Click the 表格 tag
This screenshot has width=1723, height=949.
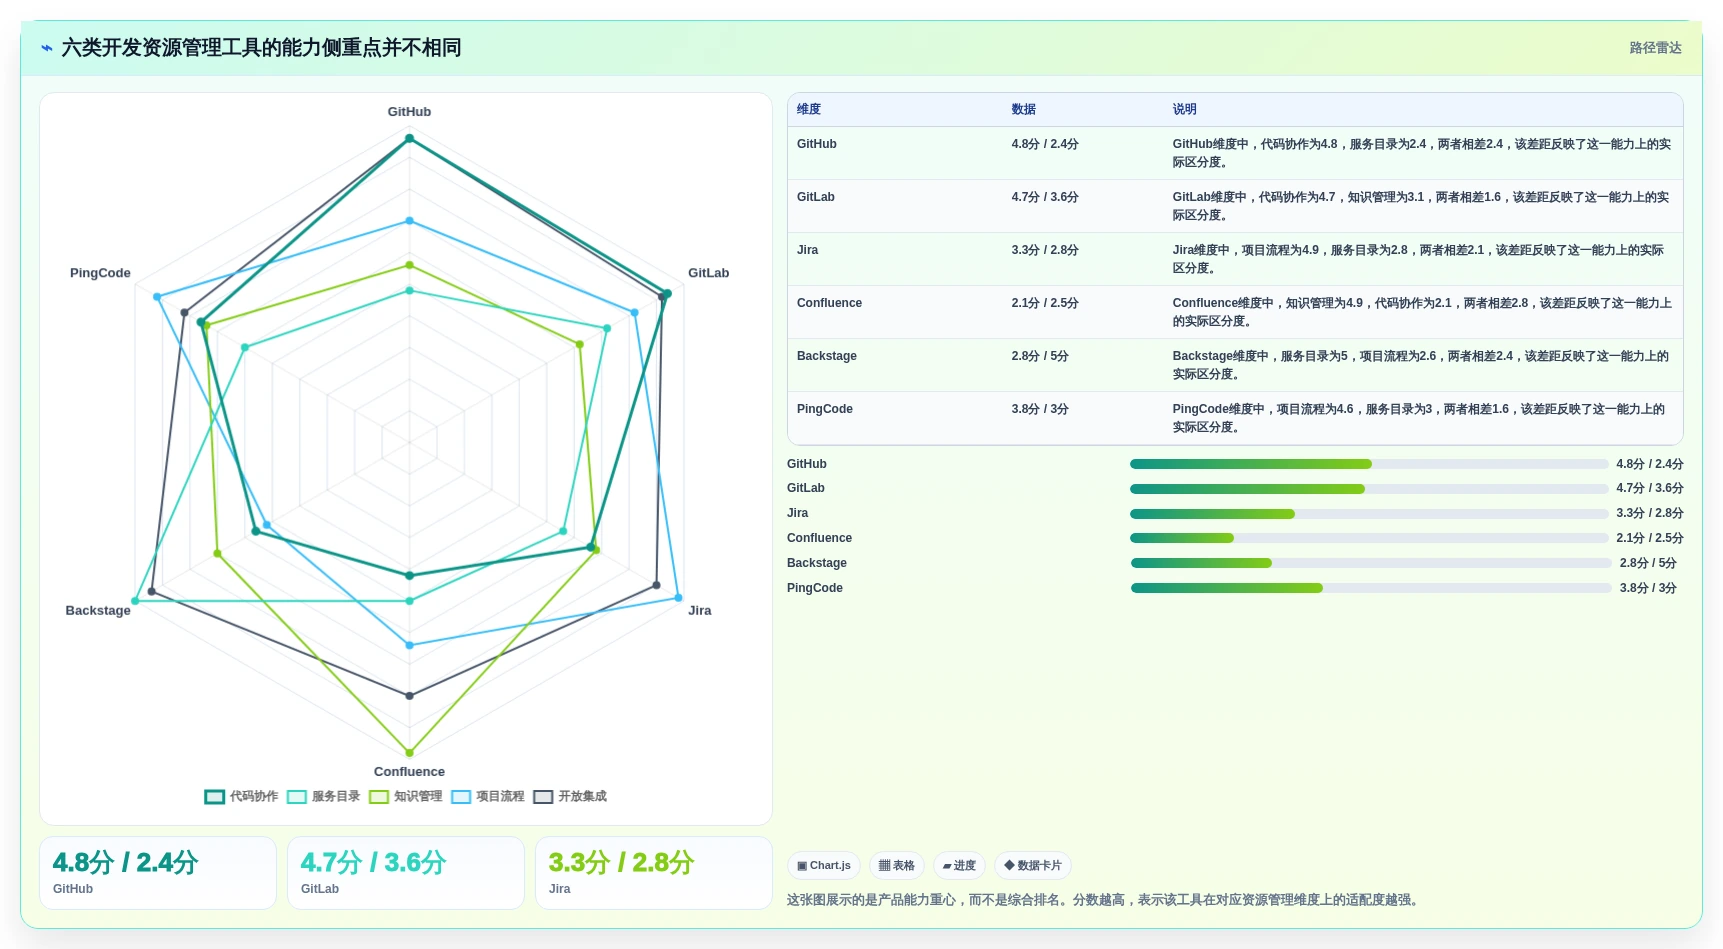tap(897, 866)
